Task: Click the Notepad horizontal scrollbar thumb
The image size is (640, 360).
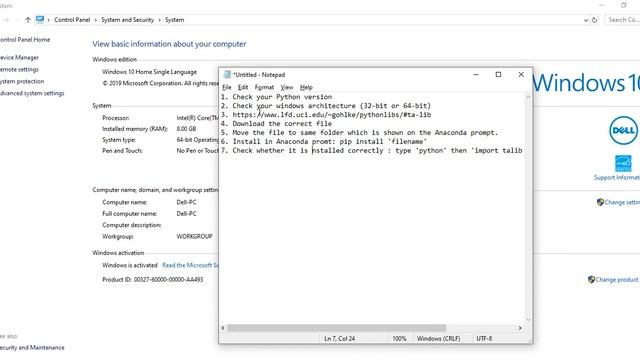Action: (337, 328)
